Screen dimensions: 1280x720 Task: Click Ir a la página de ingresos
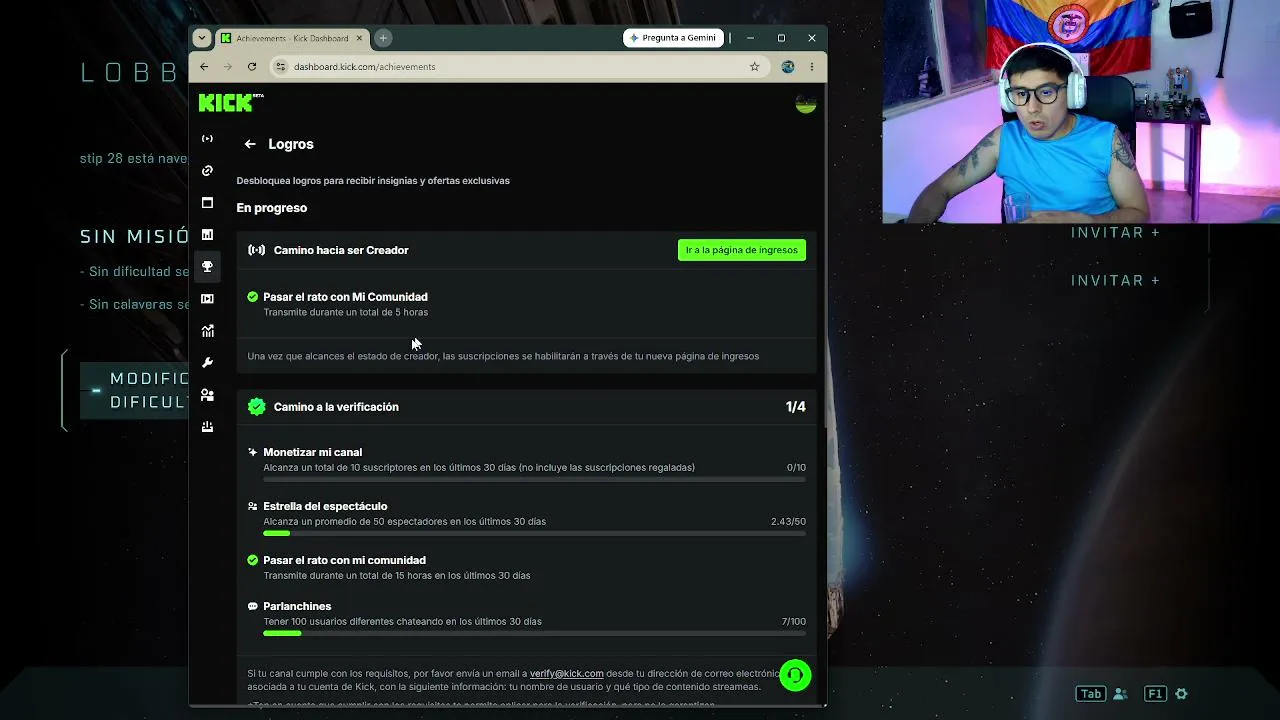coord(742,250)
